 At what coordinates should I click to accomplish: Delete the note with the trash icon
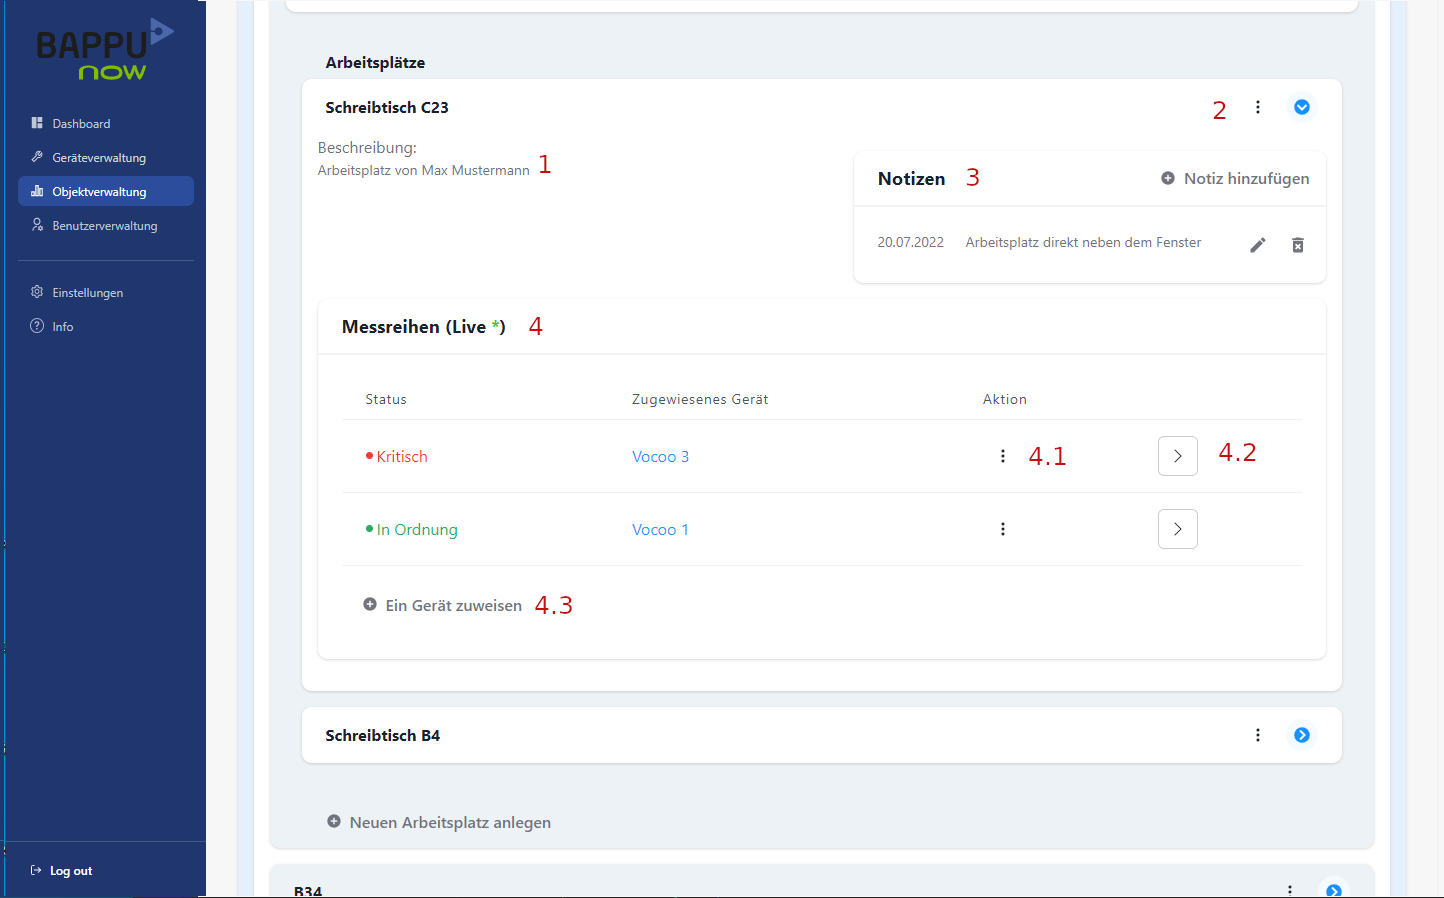click(1298, 245)
